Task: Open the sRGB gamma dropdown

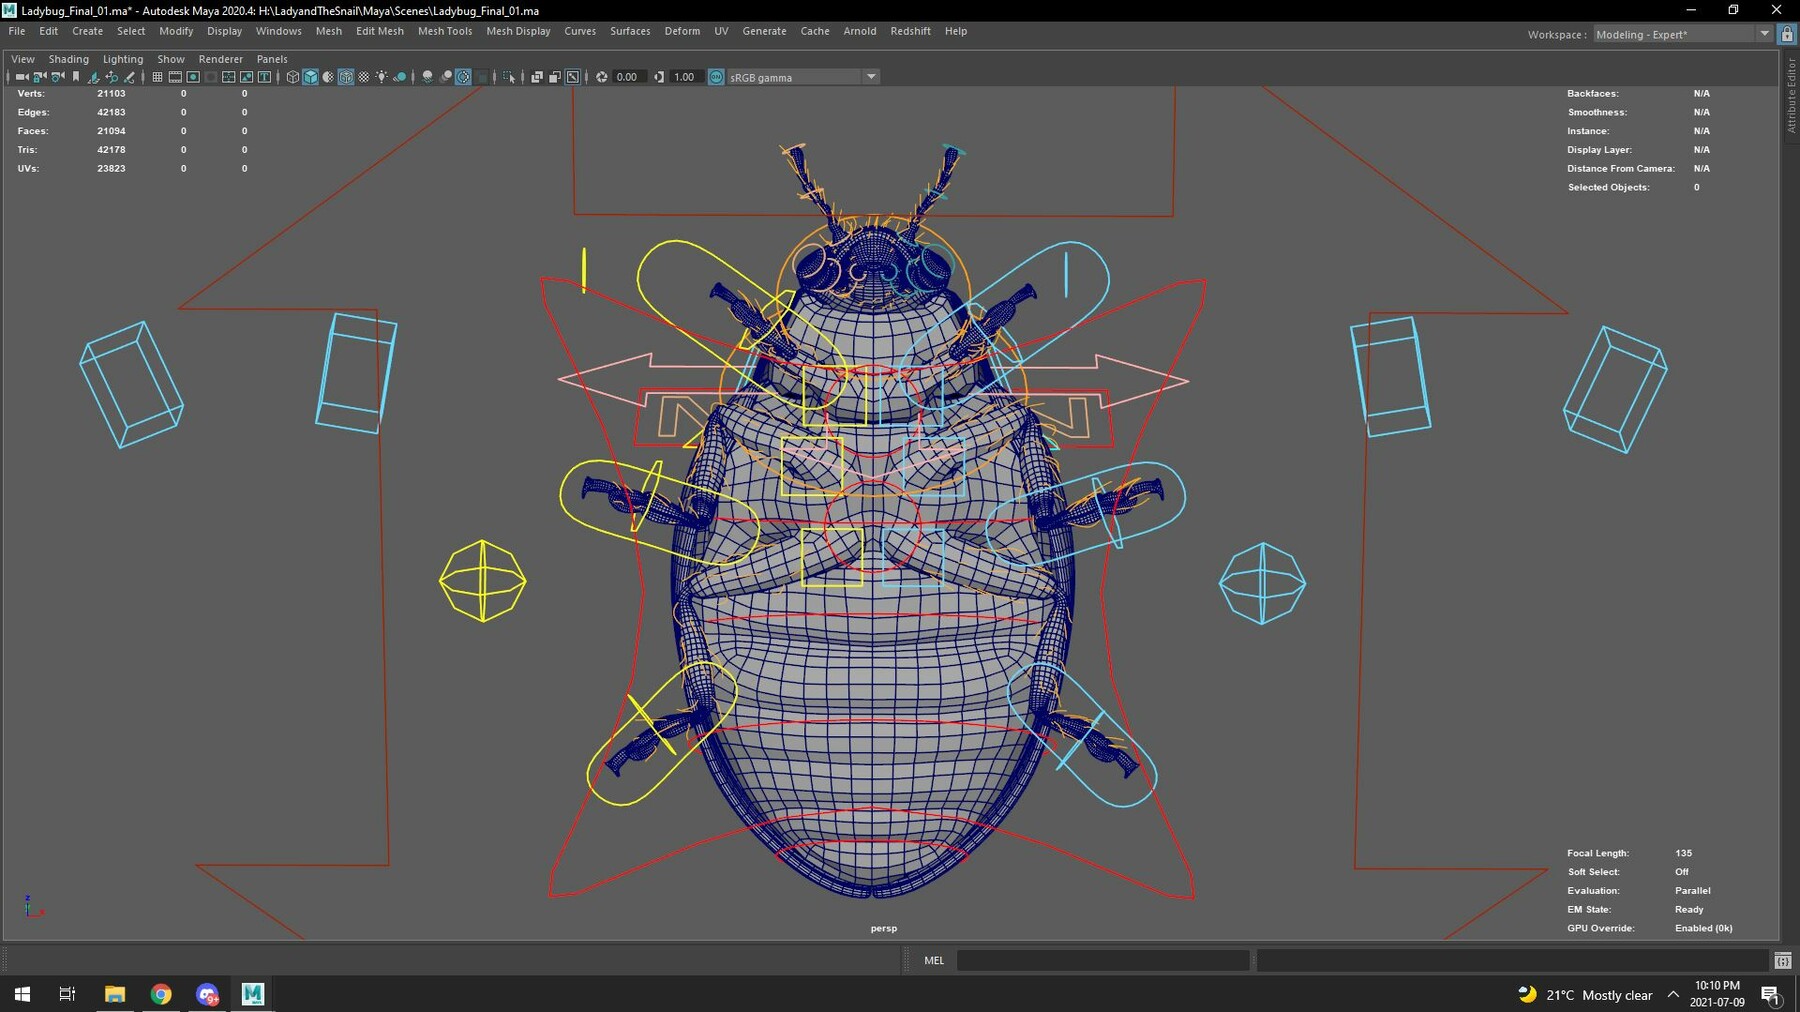Action: point(870,77)
